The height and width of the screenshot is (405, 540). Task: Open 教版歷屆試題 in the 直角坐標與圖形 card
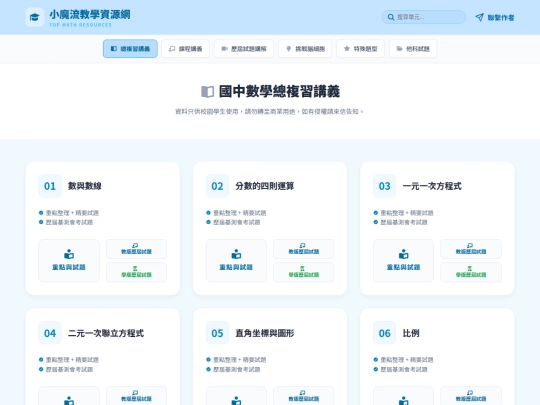pyautogui.click(x=304, y=396)
